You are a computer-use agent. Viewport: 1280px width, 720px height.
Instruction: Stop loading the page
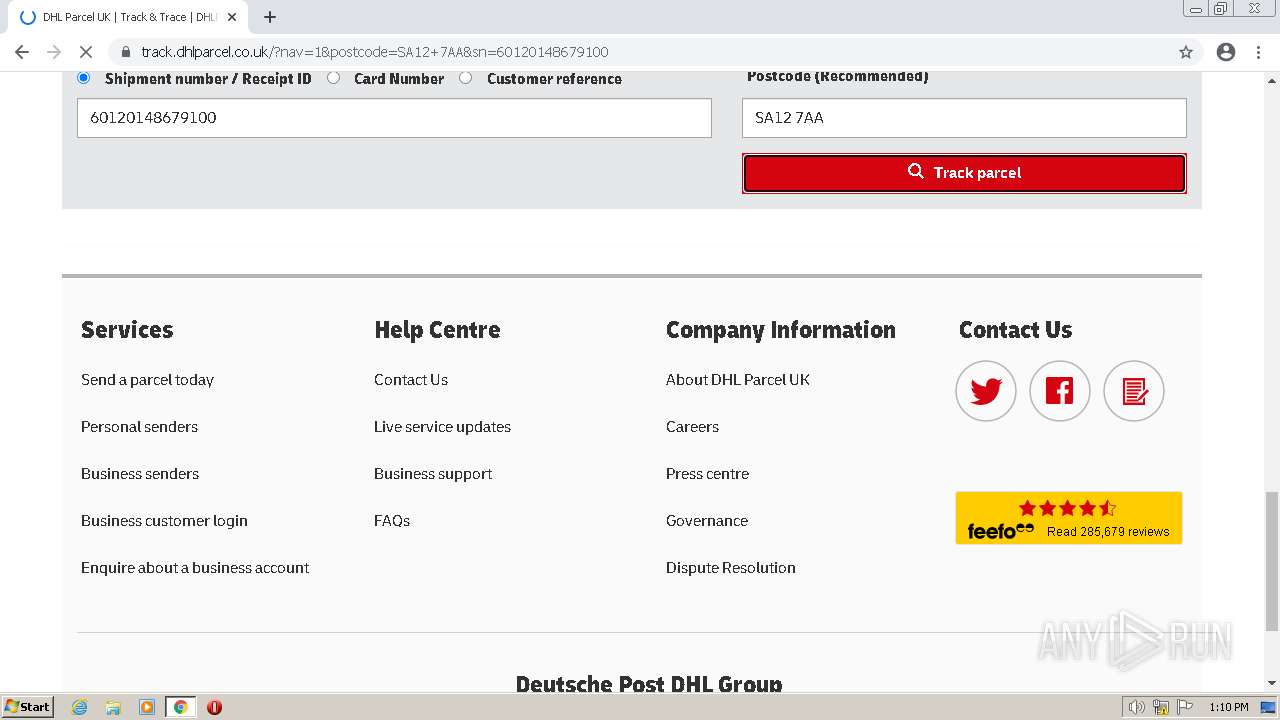[x=86, y=52]
